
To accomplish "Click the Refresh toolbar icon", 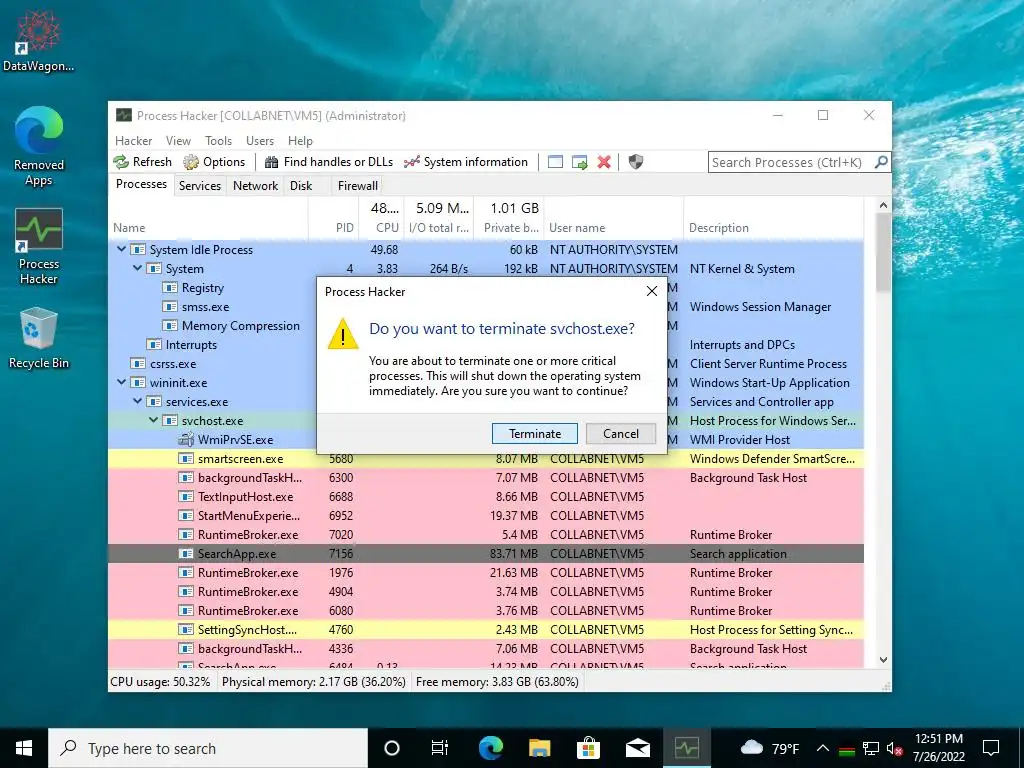I will click(x=121, y=162).
